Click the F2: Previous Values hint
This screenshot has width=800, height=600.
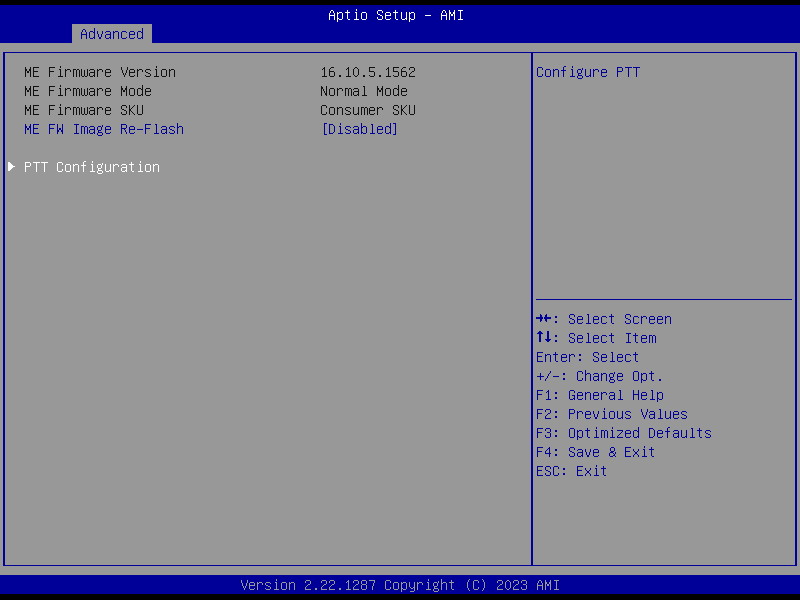(x=612, y=414)
